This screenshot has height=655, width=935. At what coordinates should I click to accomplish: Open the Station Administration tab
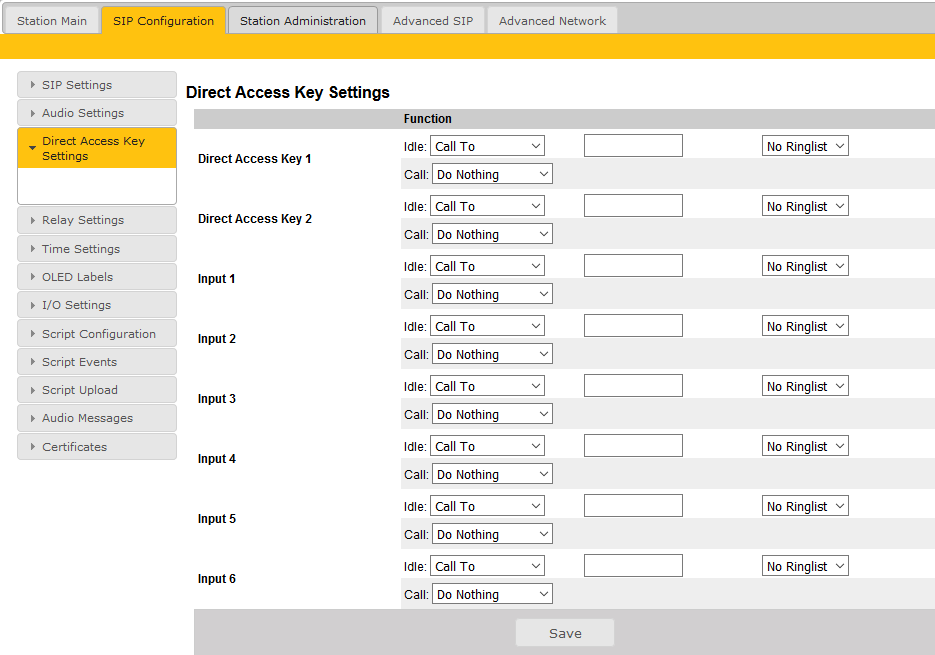click(x=303, y=21)
